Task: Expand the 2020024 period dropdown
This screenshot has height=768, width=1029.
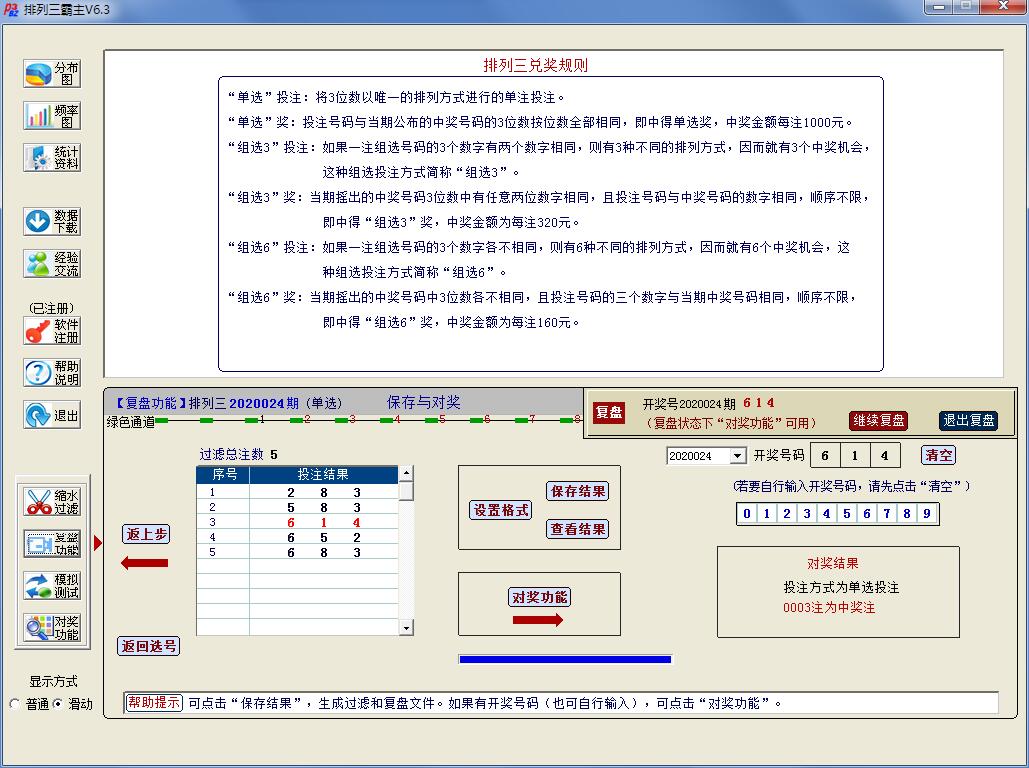Action: pos(738,456)
